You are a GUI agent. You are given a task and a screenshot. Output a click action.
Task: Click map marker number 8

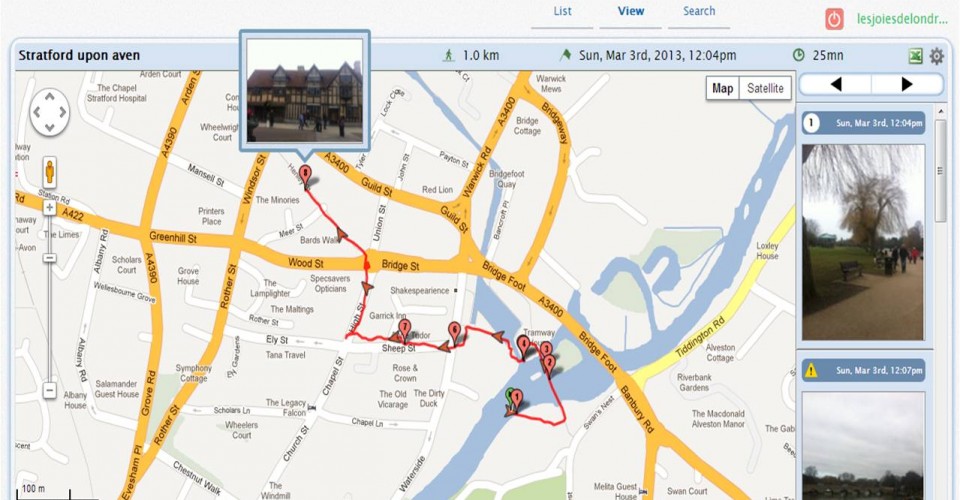[x=305, y=176]
